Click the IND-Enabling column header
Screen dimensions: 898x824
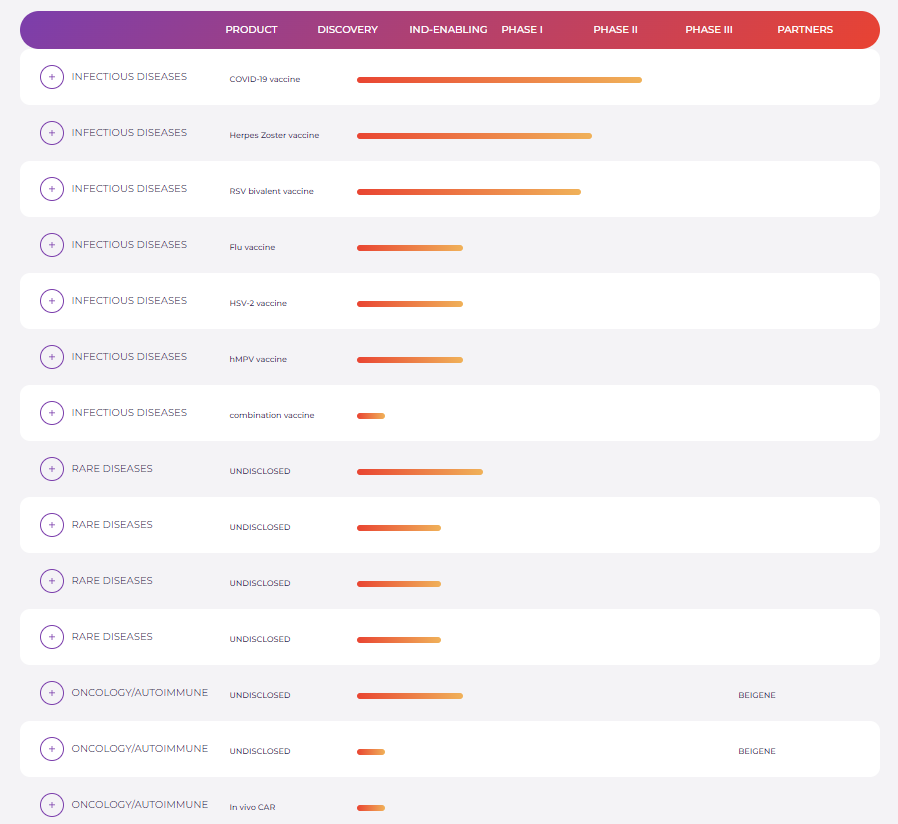(448, 30)
